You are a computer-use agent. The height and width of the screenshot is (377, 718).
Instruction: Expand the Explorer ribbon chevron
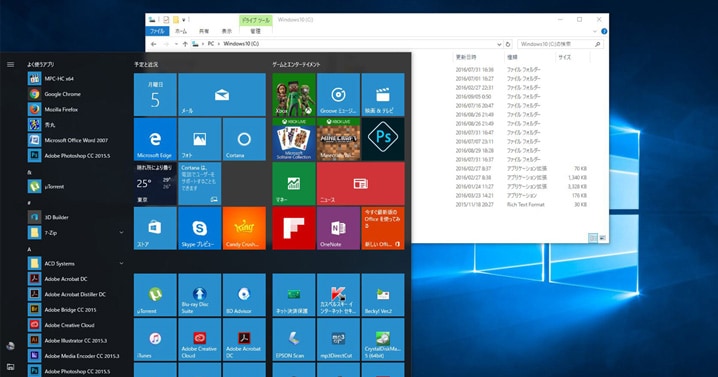tap(594, 32)
